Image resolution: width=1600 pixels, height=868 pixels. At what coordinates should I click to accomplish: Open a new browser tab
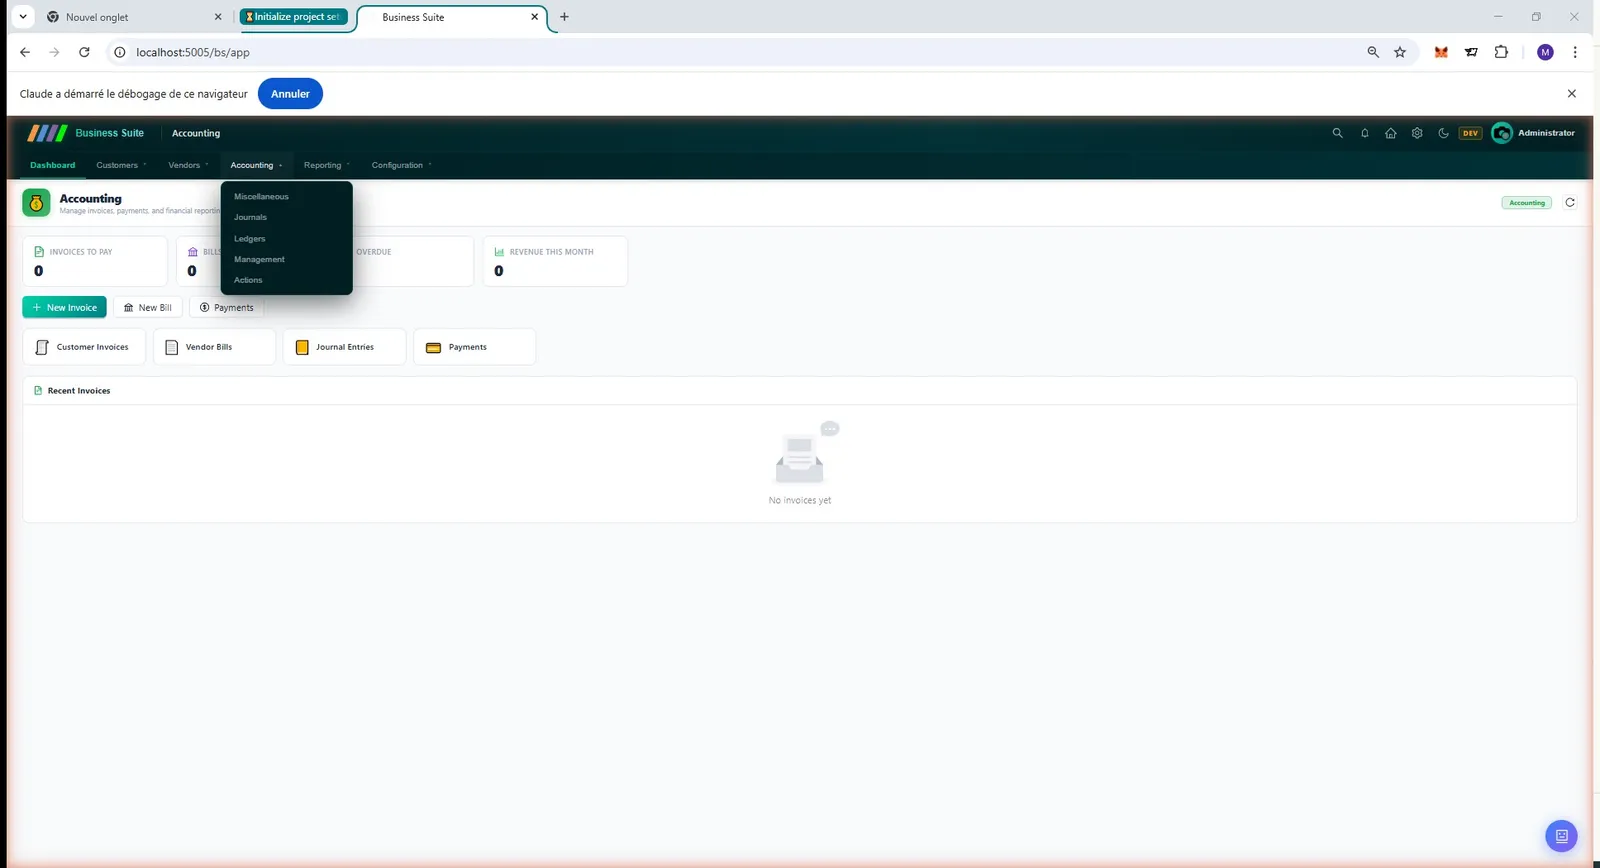click(x=564, y=17)
